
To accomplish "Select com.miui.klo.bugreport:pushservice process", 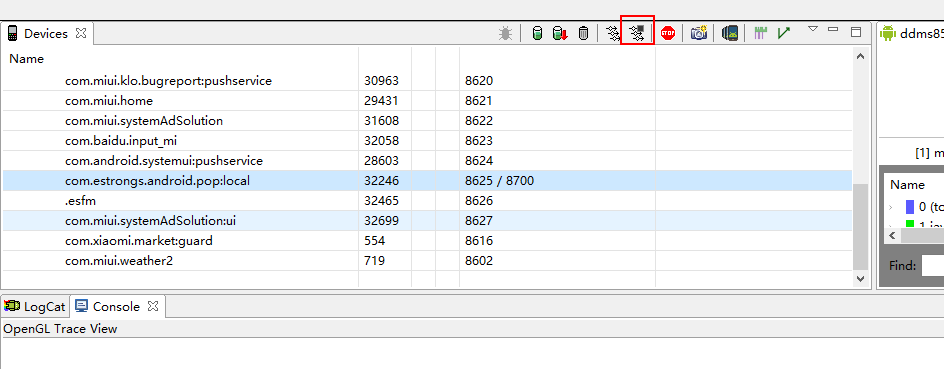I will 169,81.
